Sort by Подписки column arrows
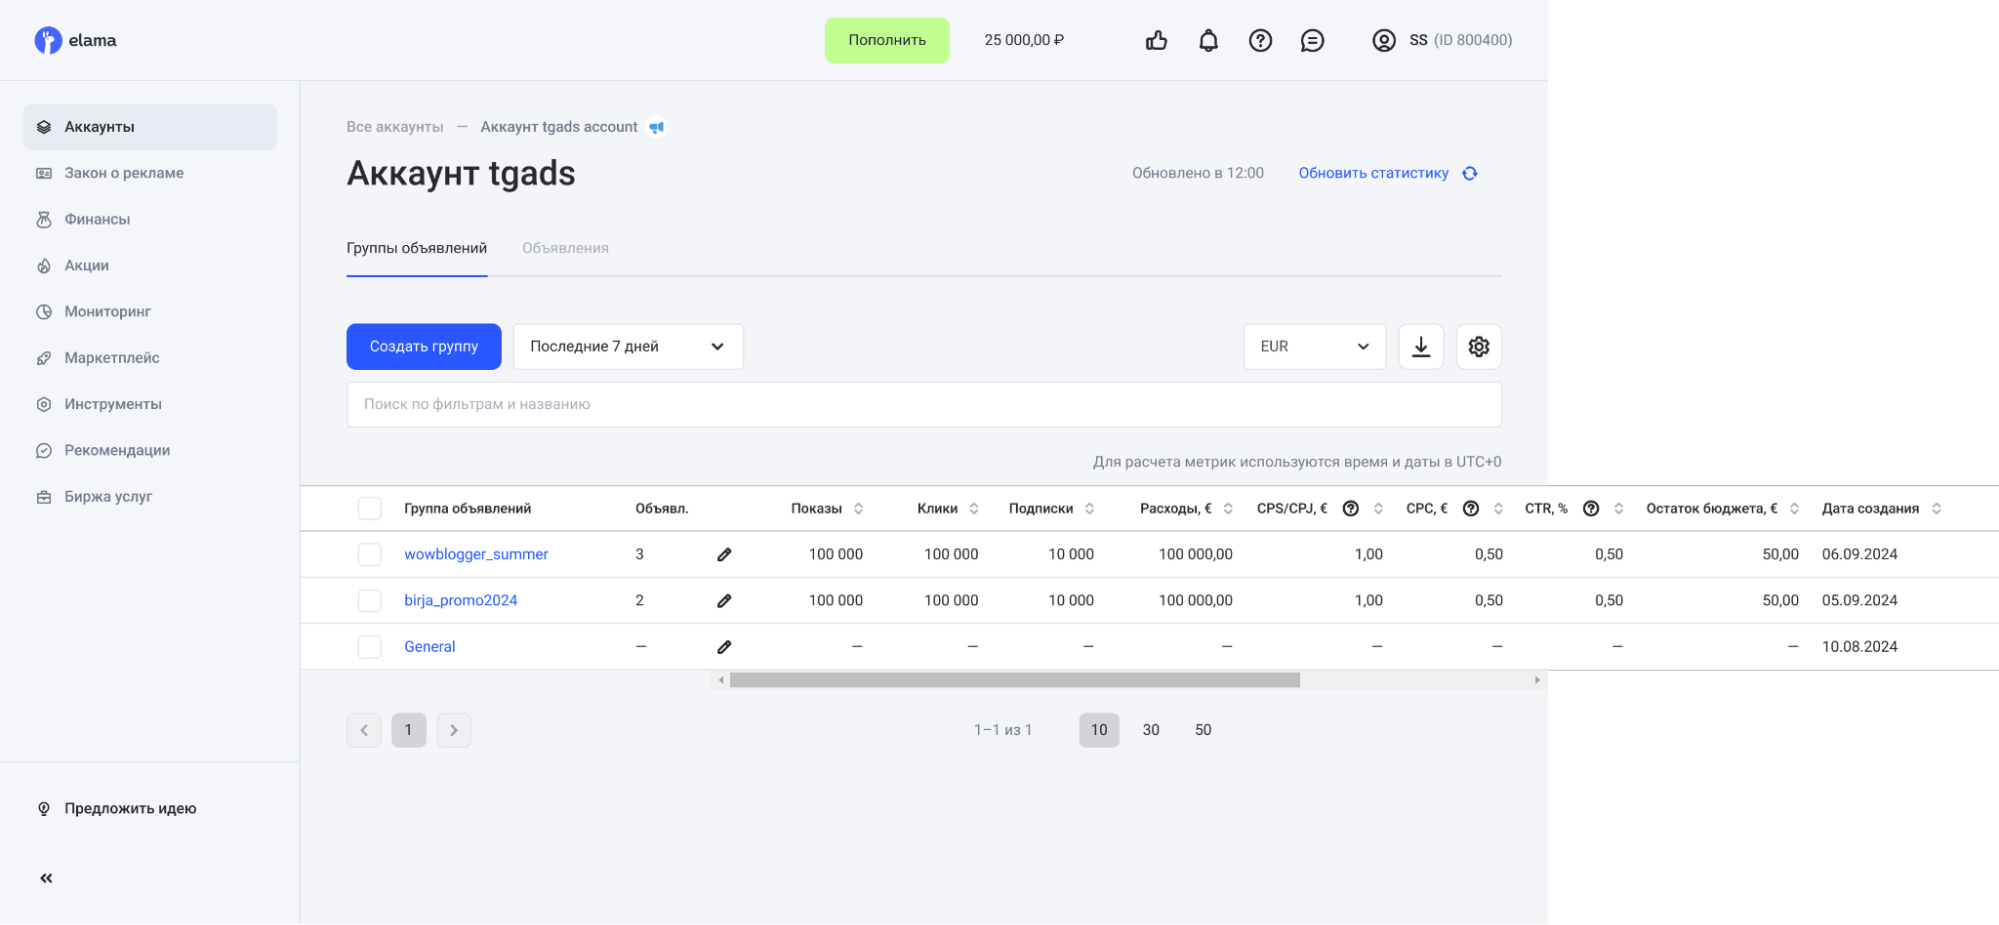The height and width of the screenshot is (925, 1999). (1089, 508)
